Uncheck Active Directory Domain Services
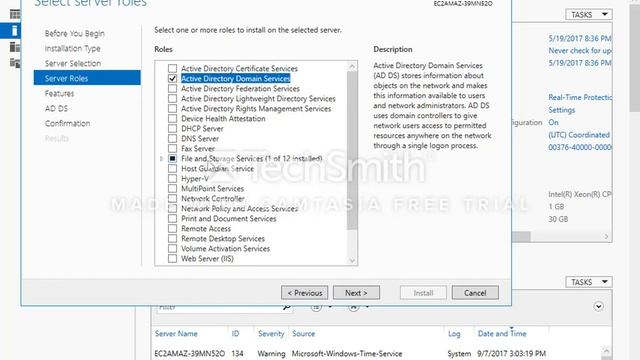640x360 pixels. point(173,78)
